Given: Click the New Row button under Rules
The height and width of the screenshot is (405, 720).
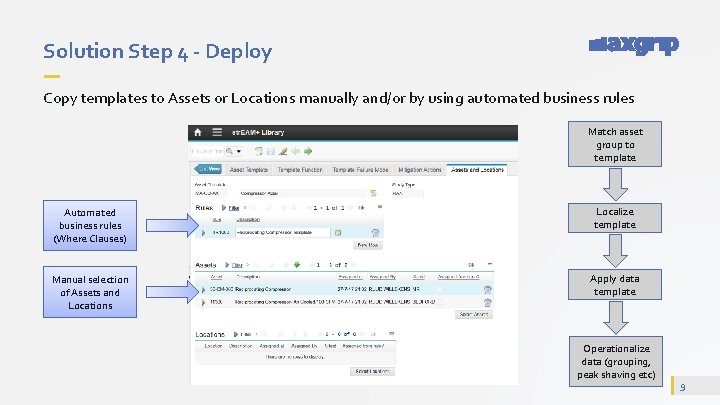Looking at the screenshot, I should (367, 245).
